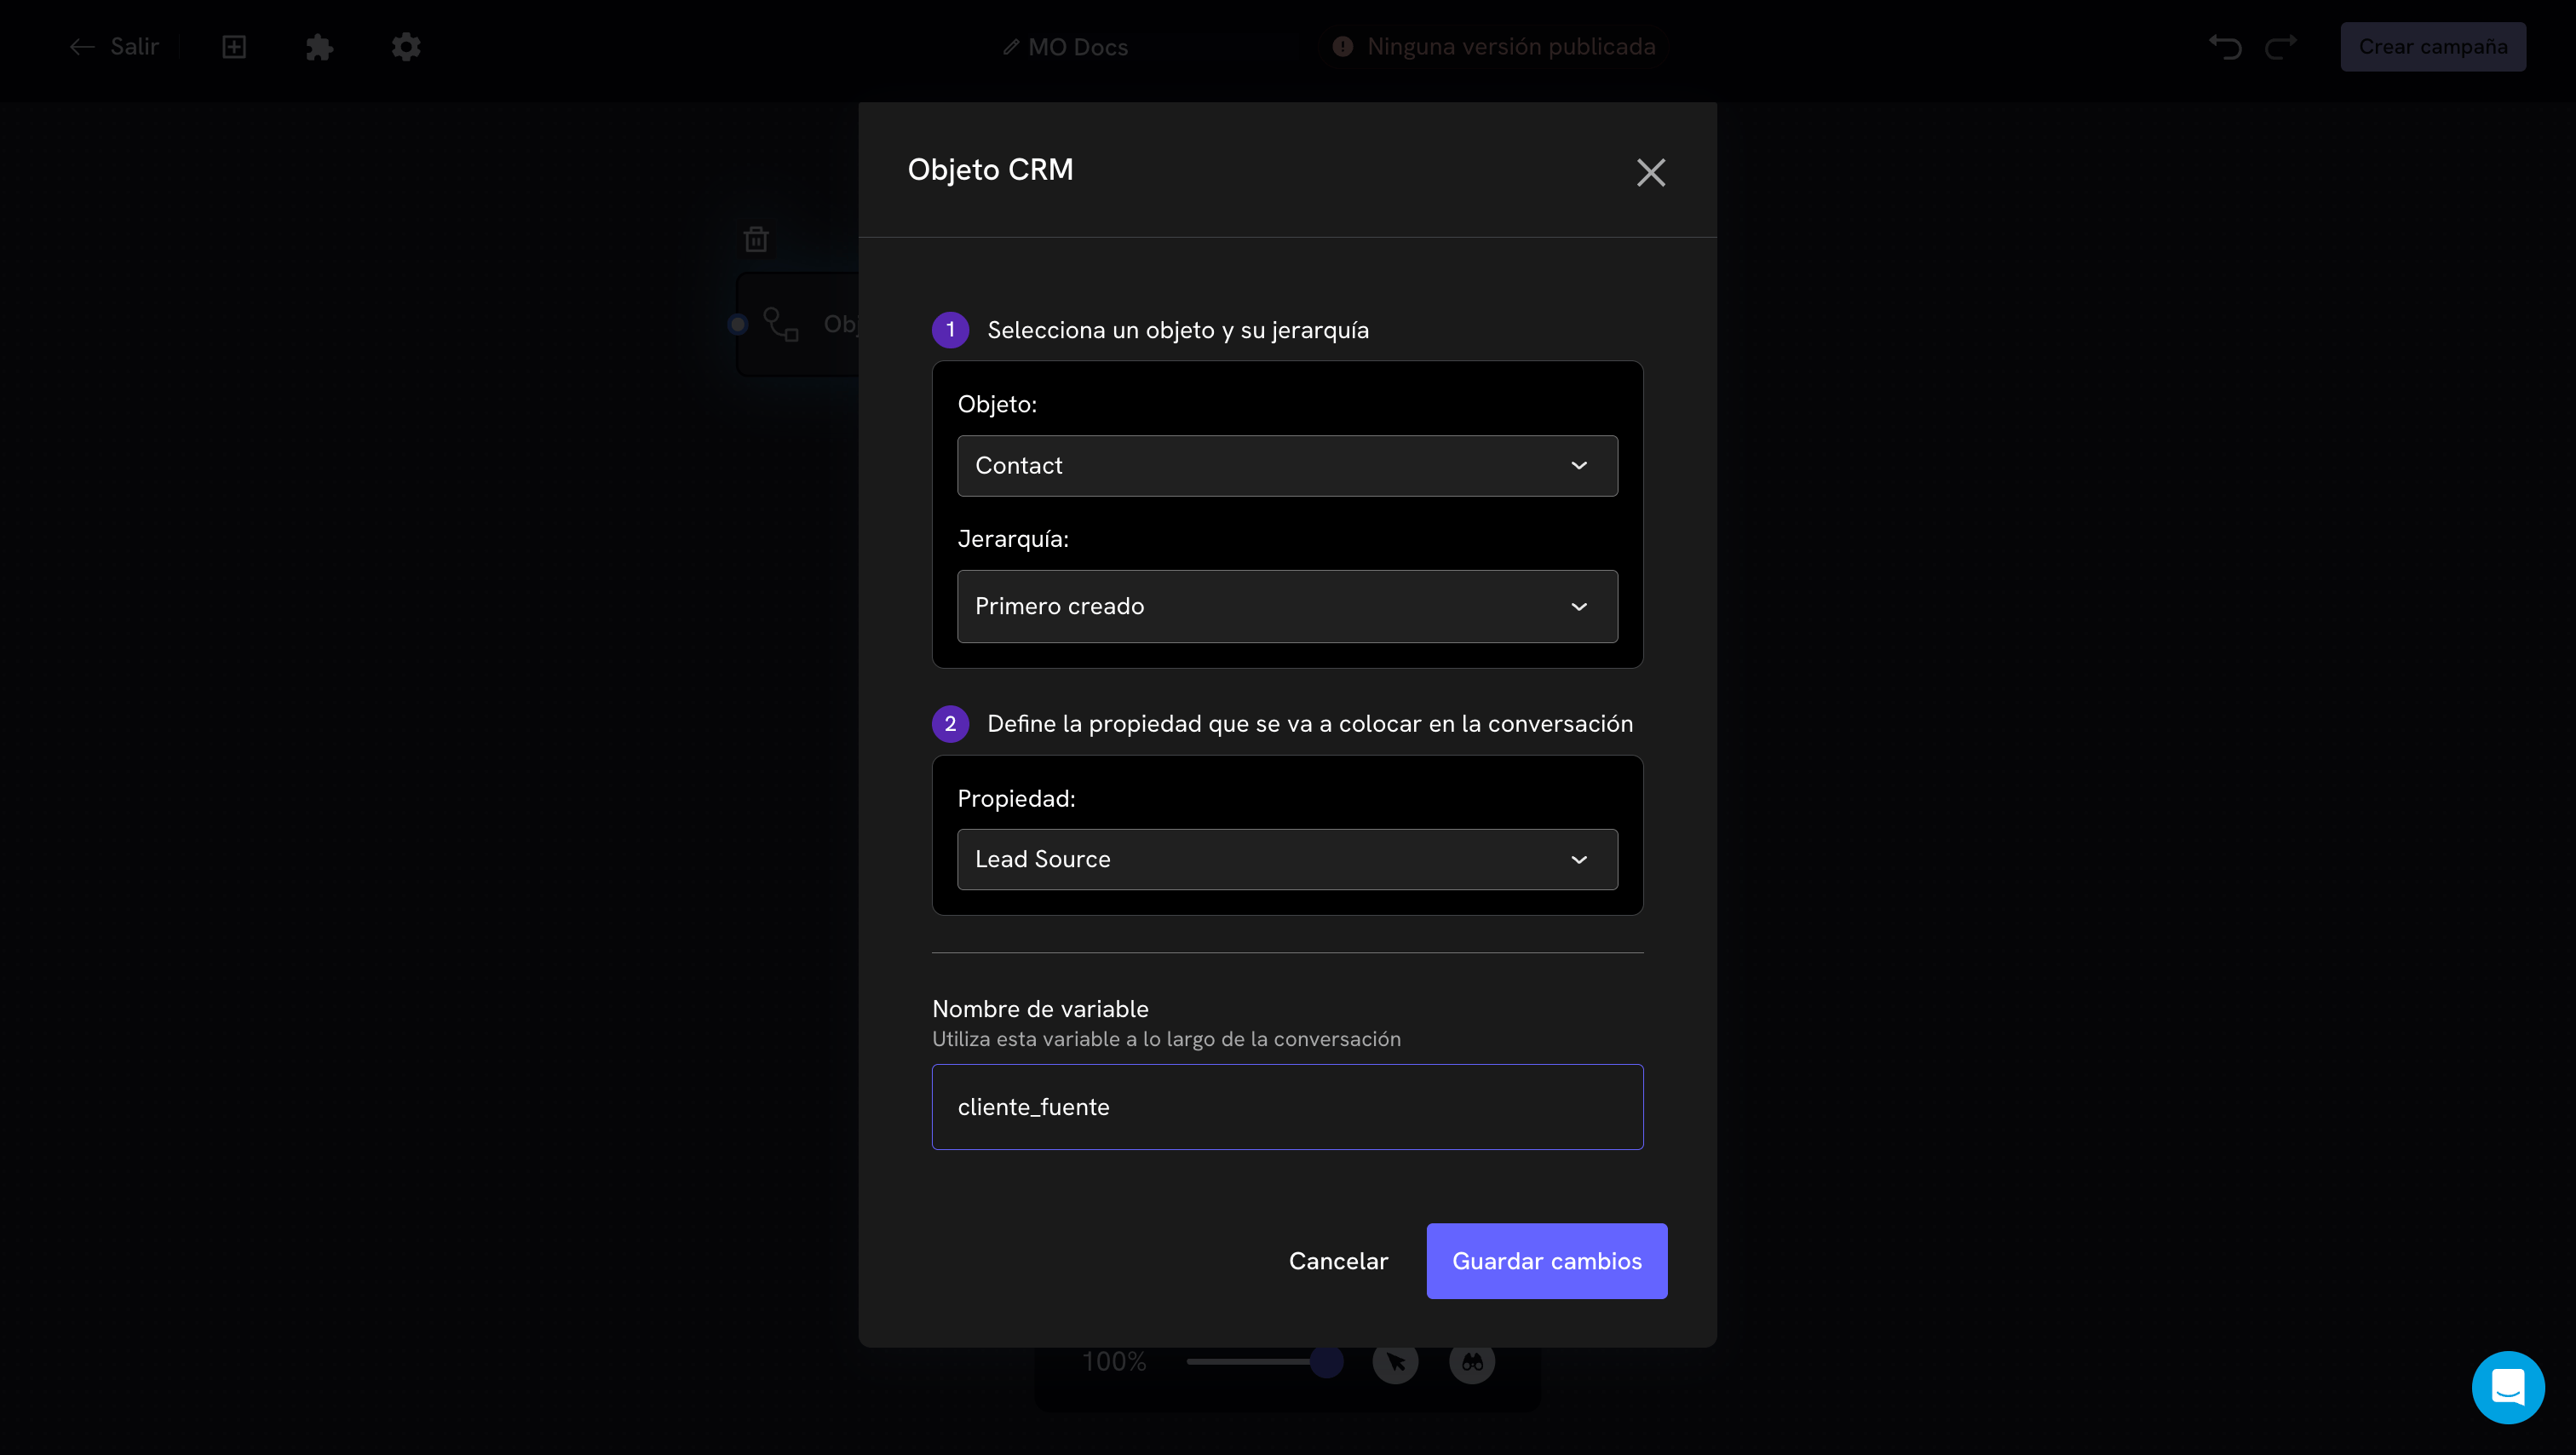Image resolution: width=2576 pixels, height=1455 pixels.
Task: Click the redo arrow icon
Action: click(2281, 46)
